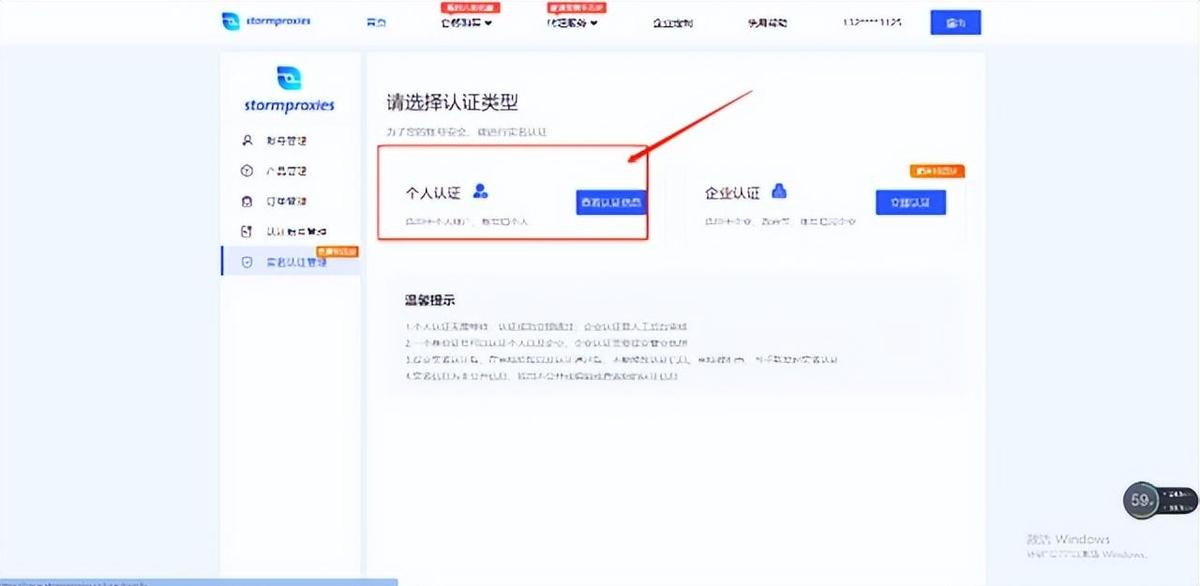The width and height of the screenshot is (1200, 586).
Task: Click the shield icon beside 实名认证管理
Action: click(247, 260)
